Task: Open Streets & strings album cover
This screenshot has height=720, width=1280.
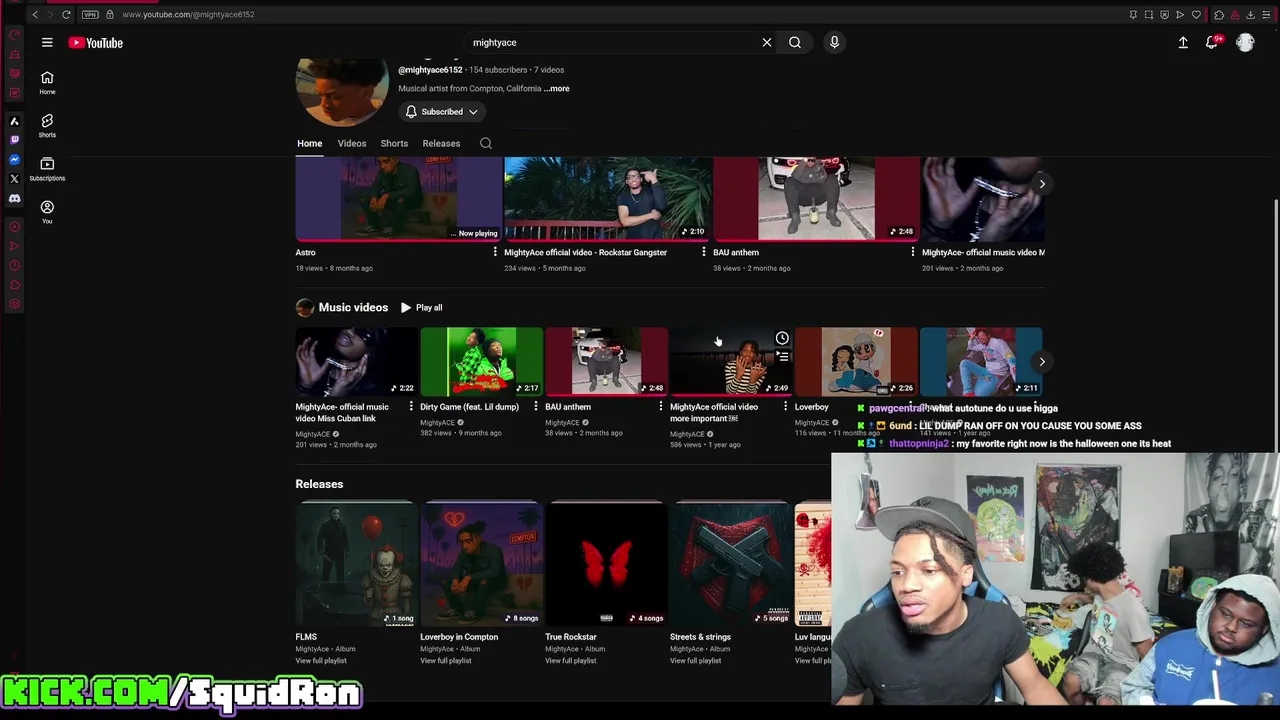Action: pos(730,564)
